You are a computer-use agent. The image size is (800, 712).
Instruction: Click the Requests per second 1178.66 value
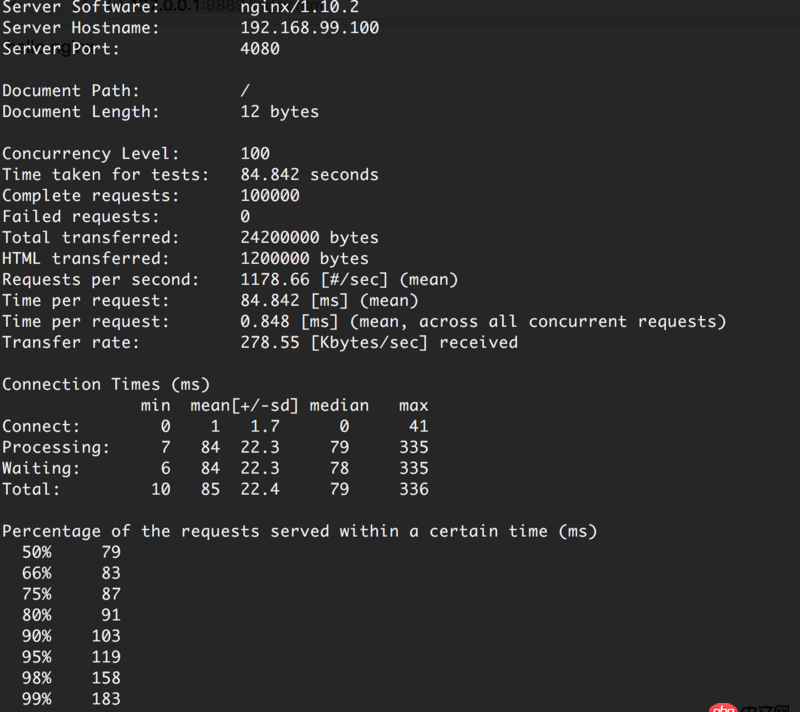point(275,279)
